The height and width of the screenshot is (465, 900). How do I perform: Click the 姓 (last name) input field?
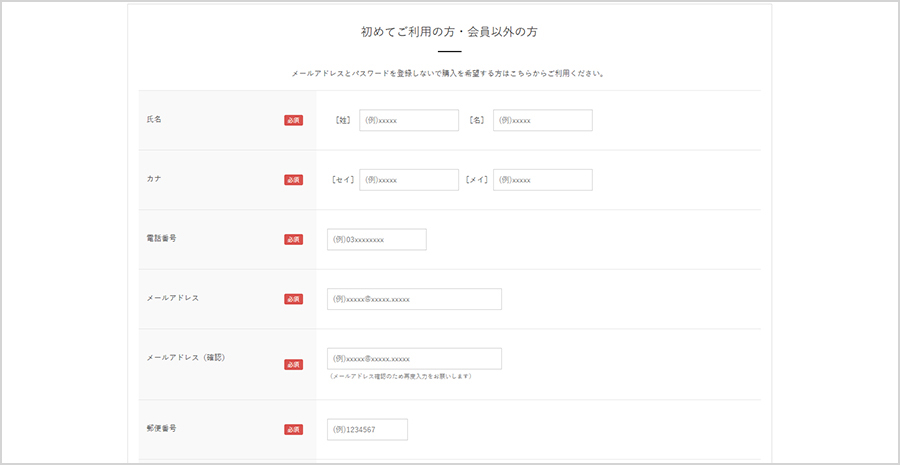pyautogui.click(x=408, y=120)
